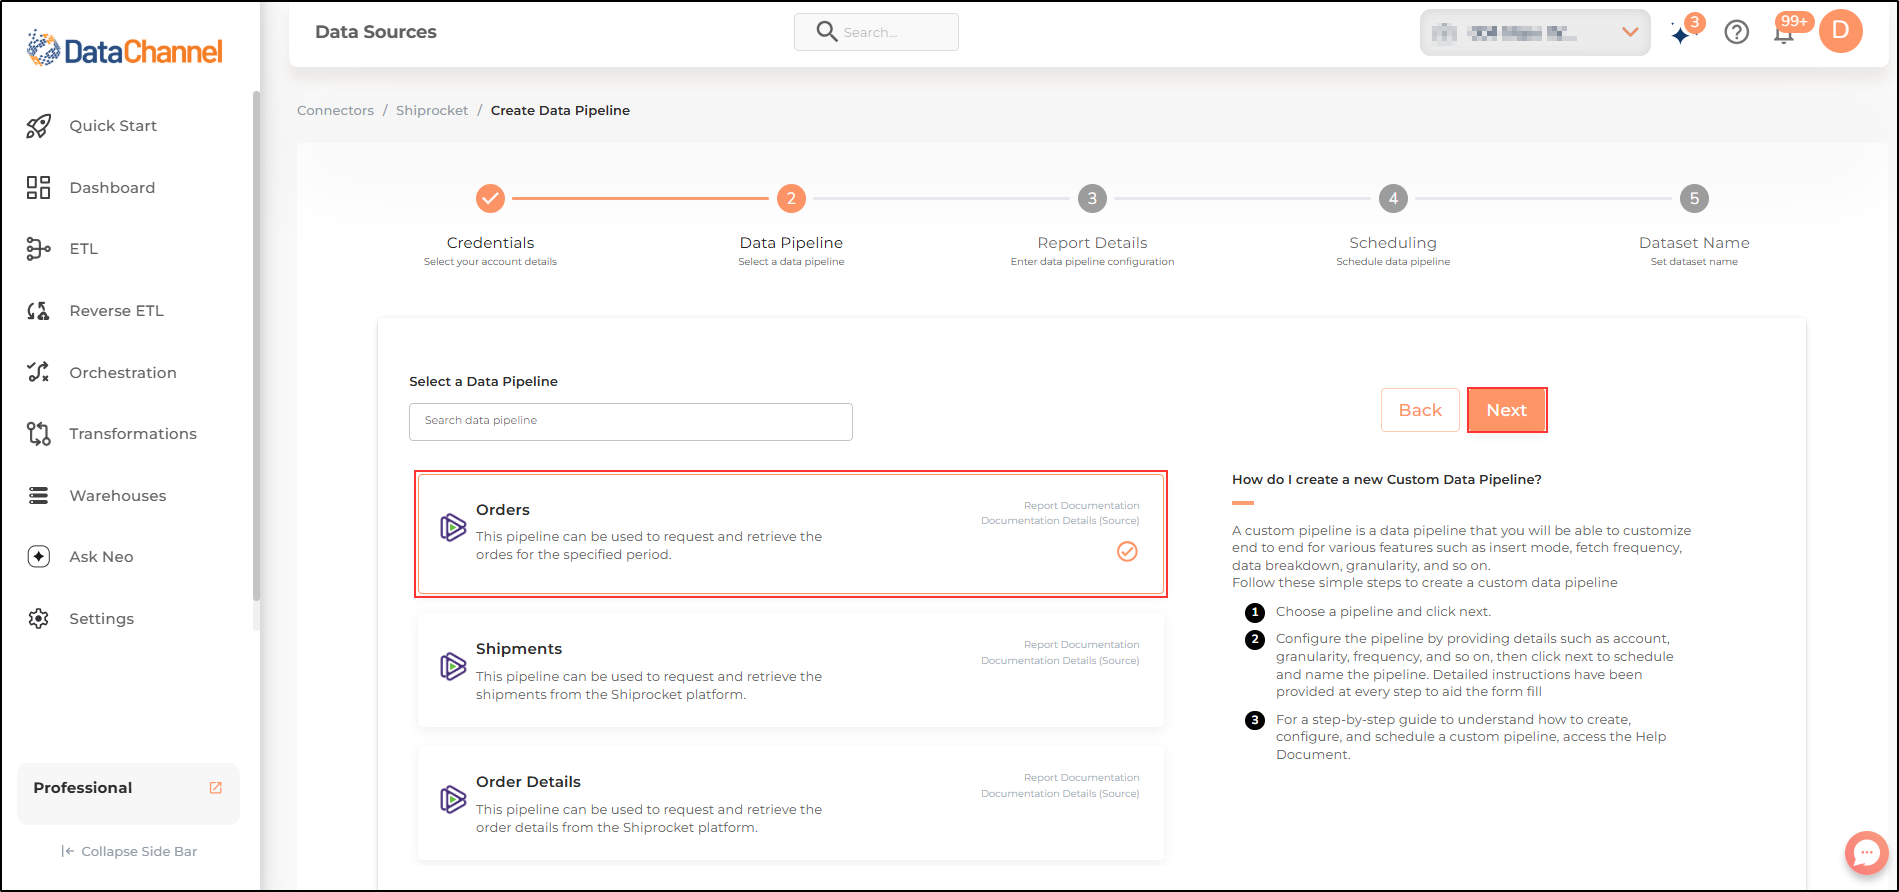Select the Dashboard grid icon
The image size is (1899, 892).
coord(38,187)
